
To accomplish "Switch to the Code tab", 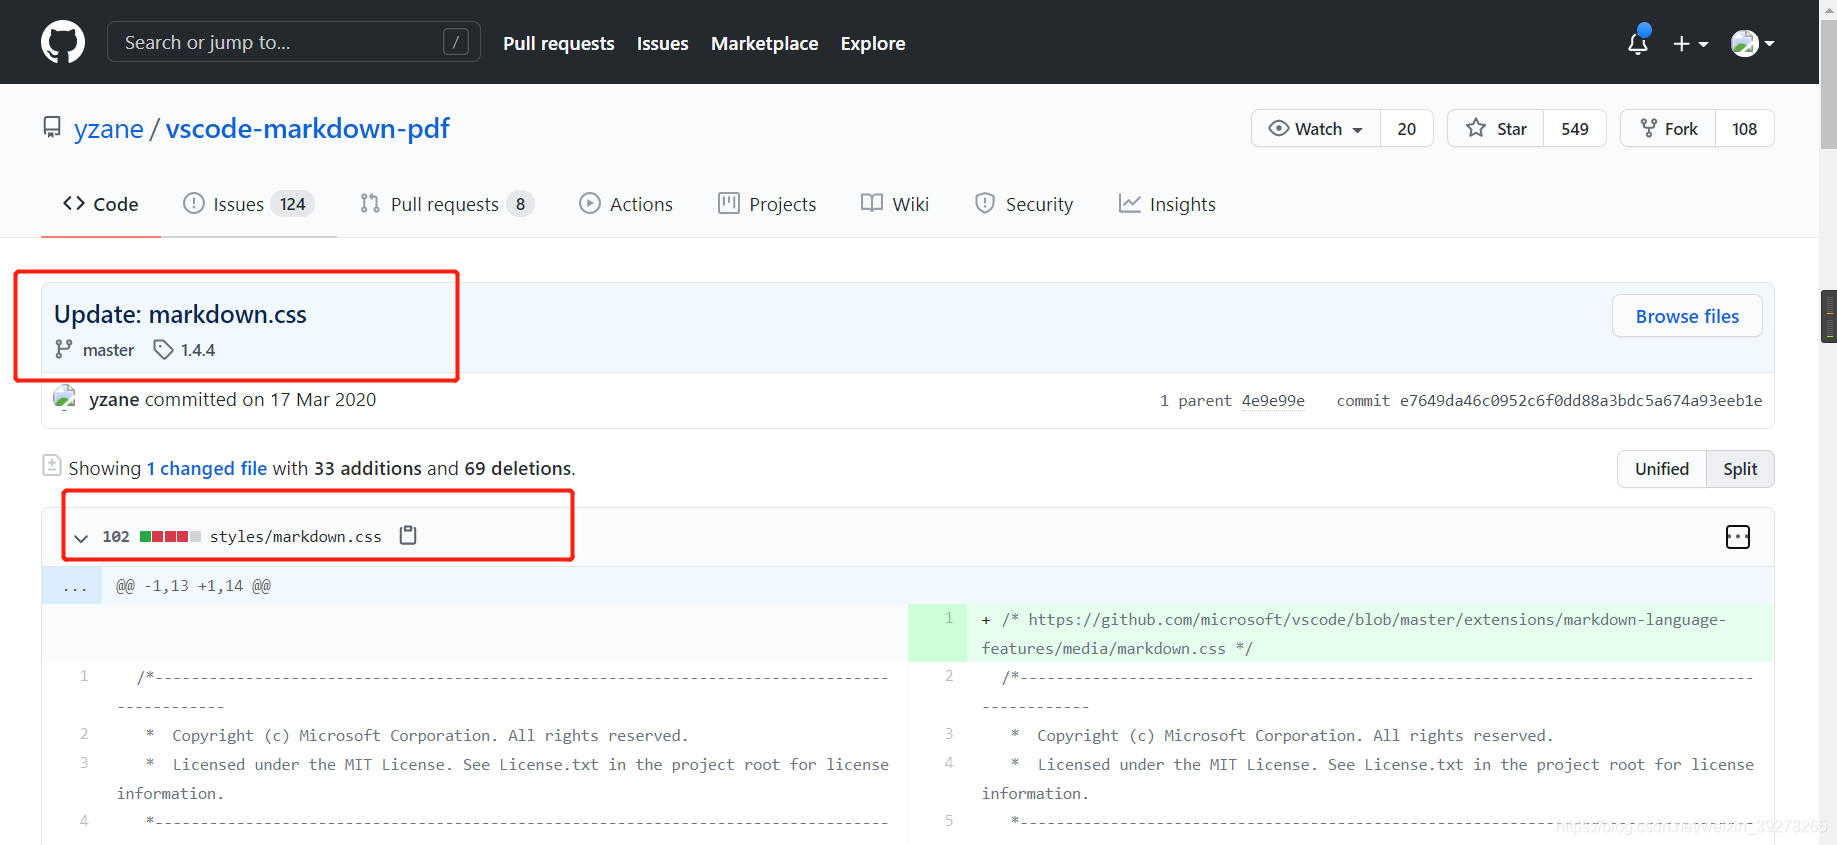I will [101, 204].
